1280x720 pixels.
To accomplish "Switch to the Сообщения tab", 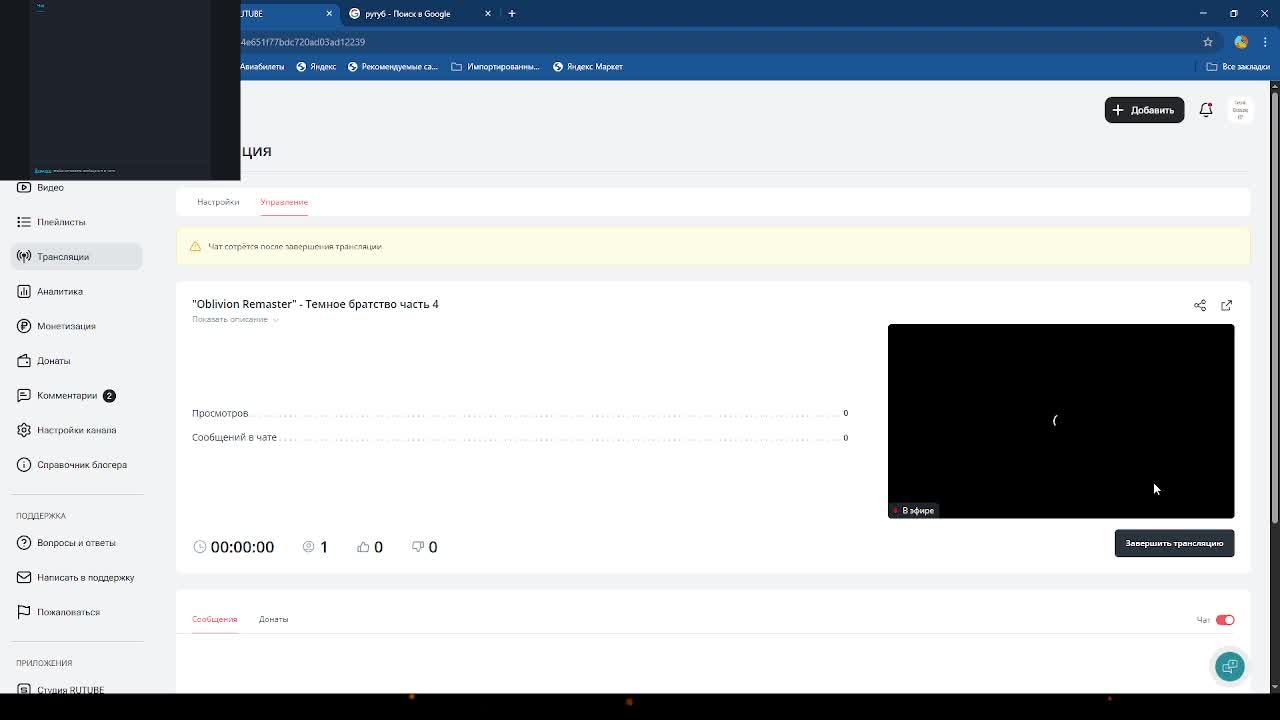I will tap(214, 619).
